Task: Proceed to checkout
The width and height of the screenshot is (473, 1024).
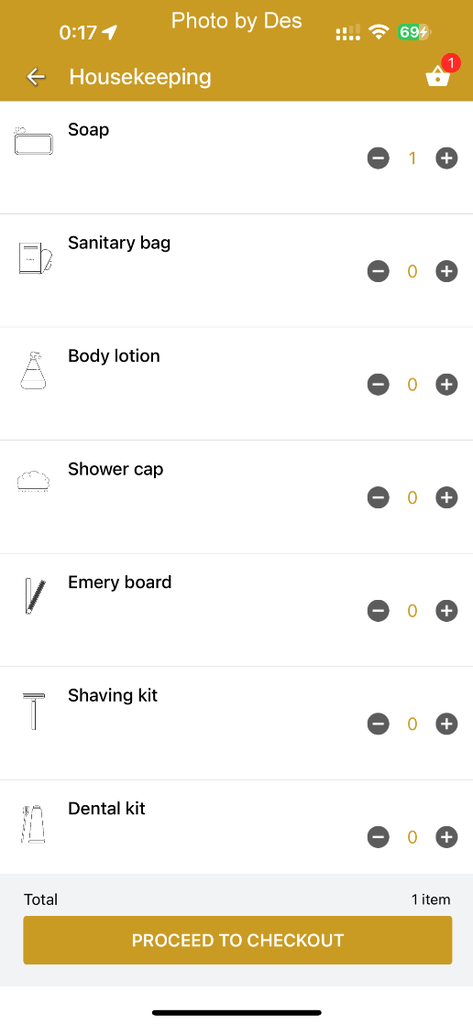Action: [x=238, y=940]
